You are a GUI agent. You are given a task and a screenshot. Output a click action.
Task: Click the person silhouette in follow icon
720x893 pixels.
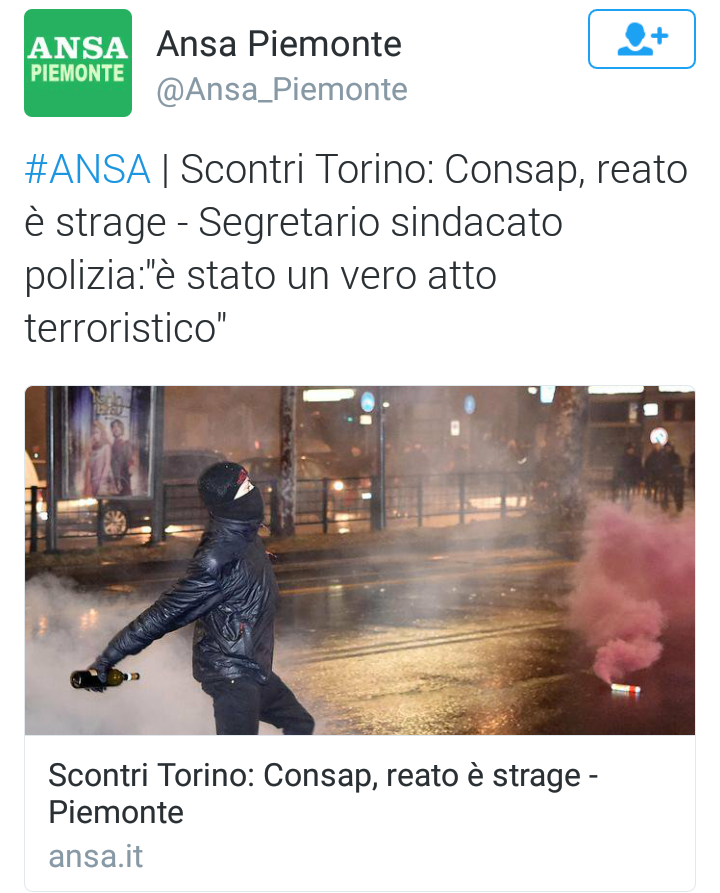pyautogui.click(x=634, y=40)
